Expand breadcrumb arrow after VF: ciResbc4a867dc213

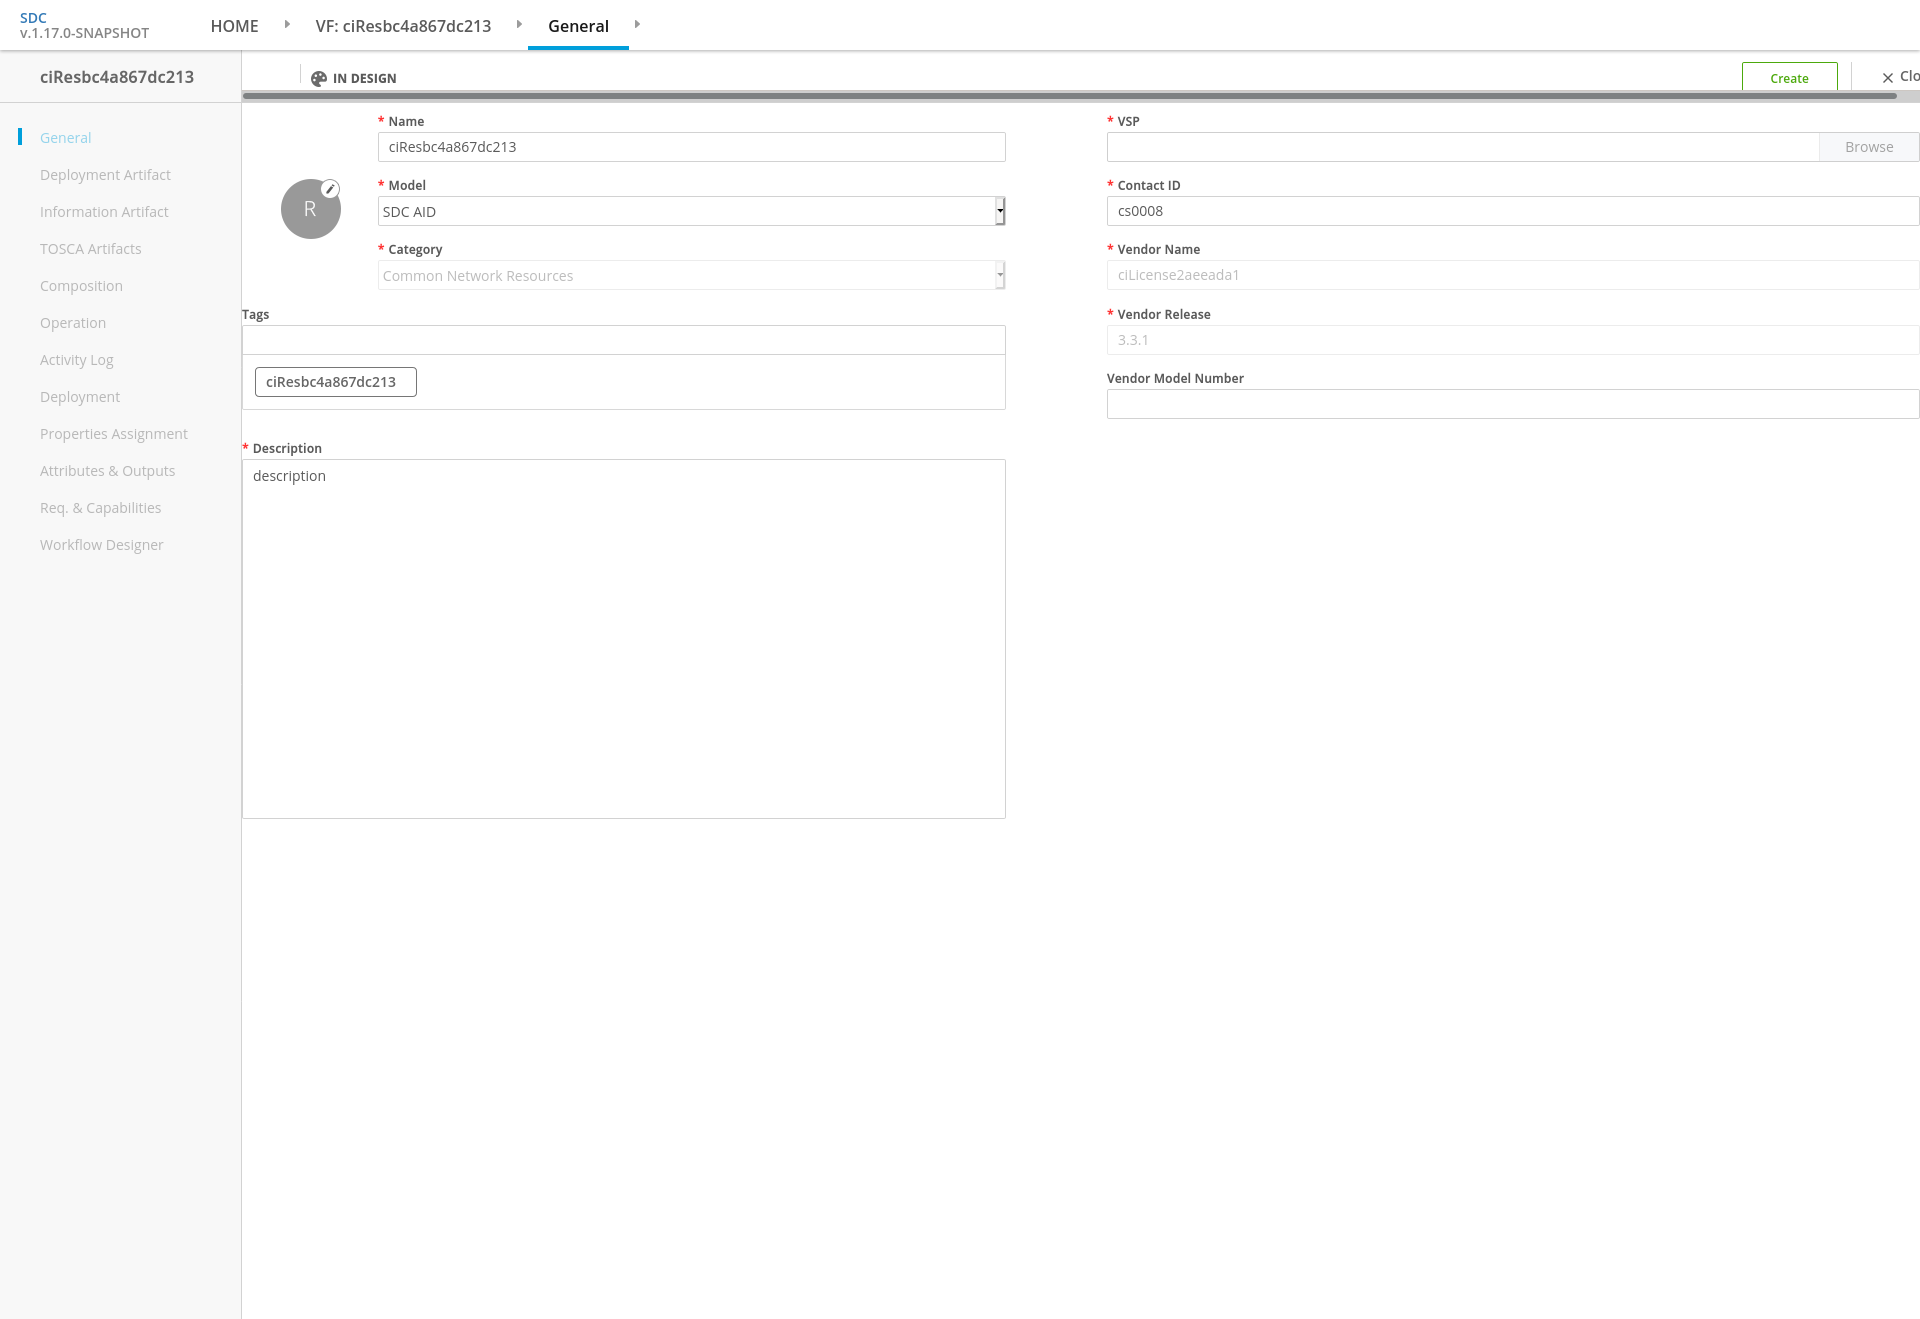519,24
